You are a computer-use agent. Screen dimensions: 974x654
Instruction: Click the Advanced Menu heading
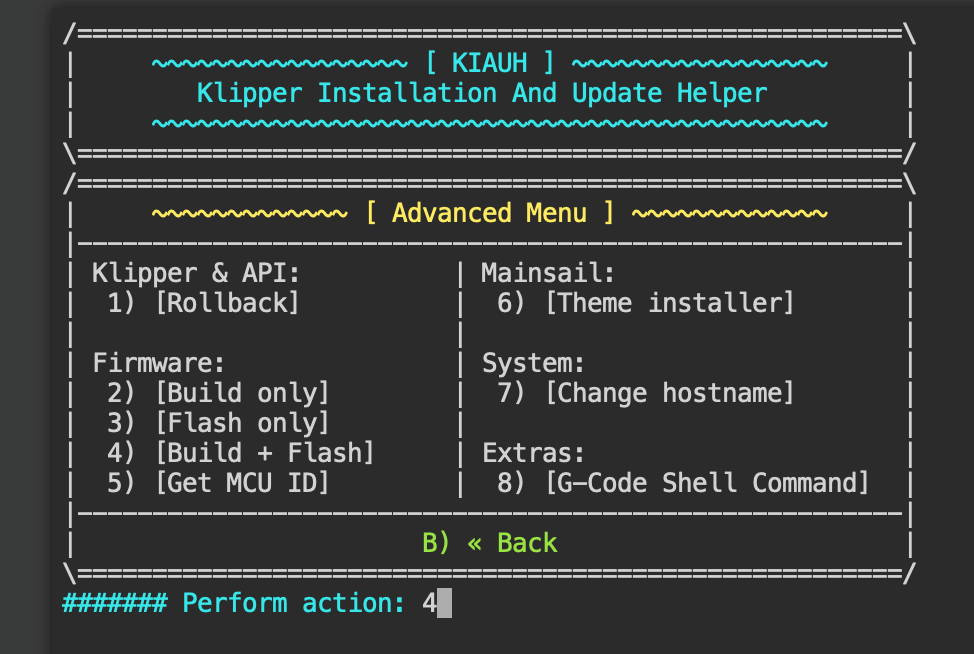(489, 213)
